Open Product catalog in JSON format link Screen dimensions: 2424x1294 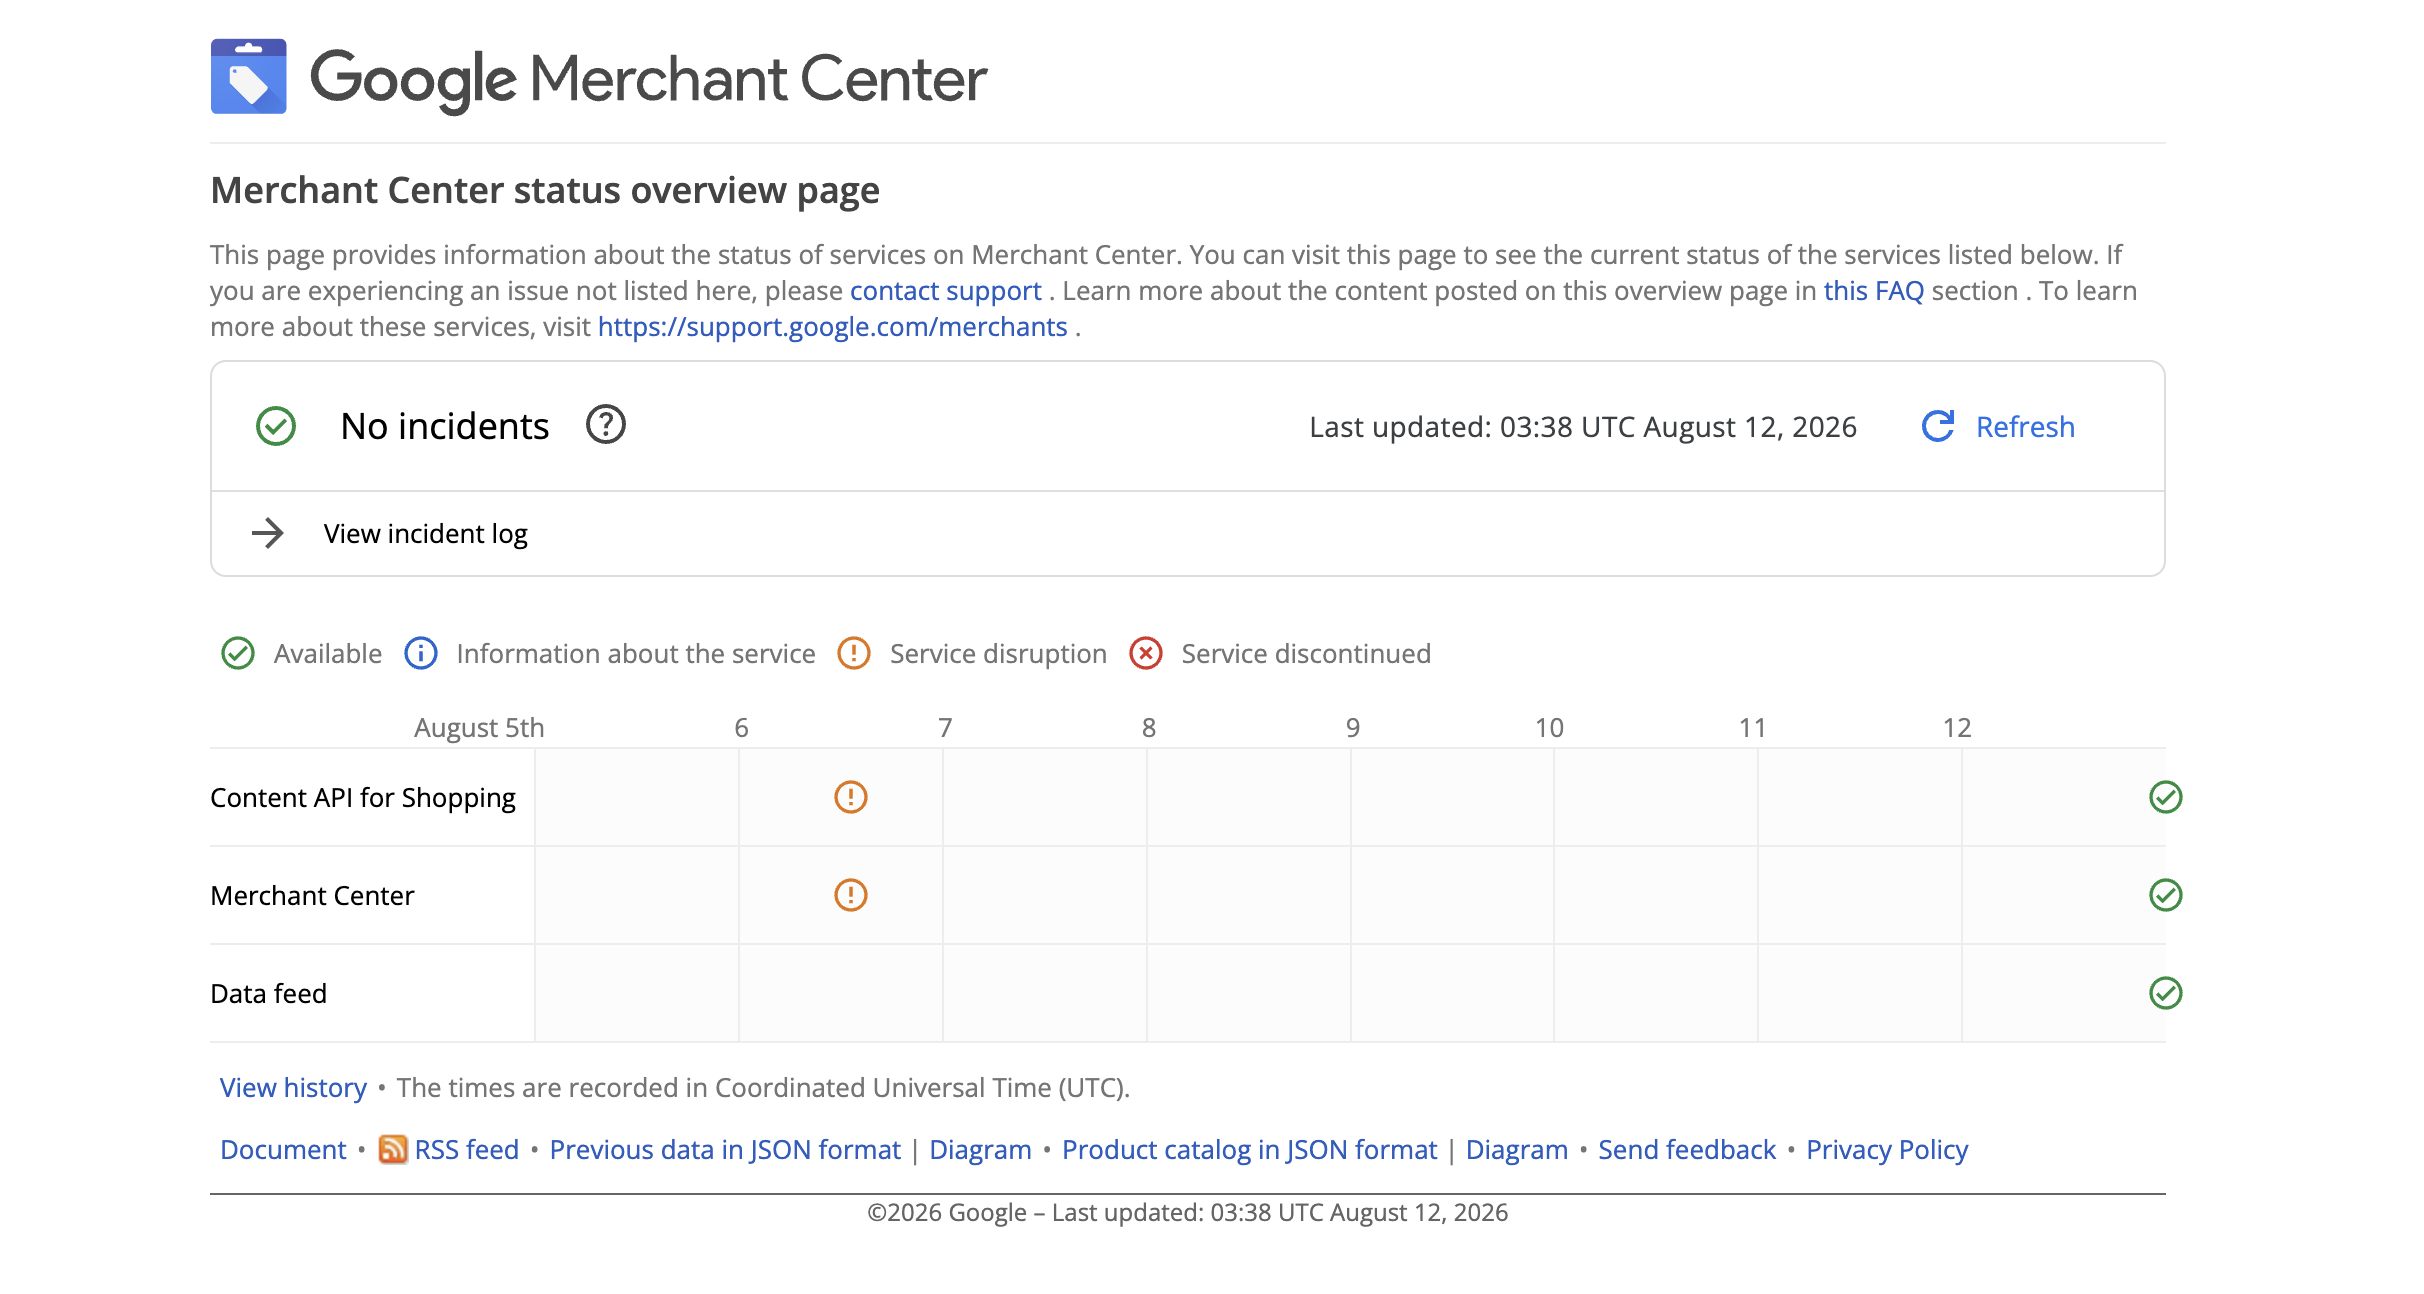pos(1249,1150)
